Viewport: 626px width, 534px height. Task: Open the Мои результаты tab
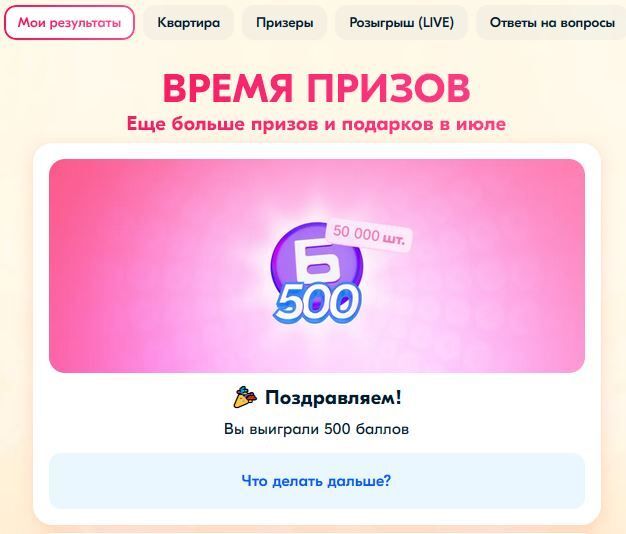point(69,22)
